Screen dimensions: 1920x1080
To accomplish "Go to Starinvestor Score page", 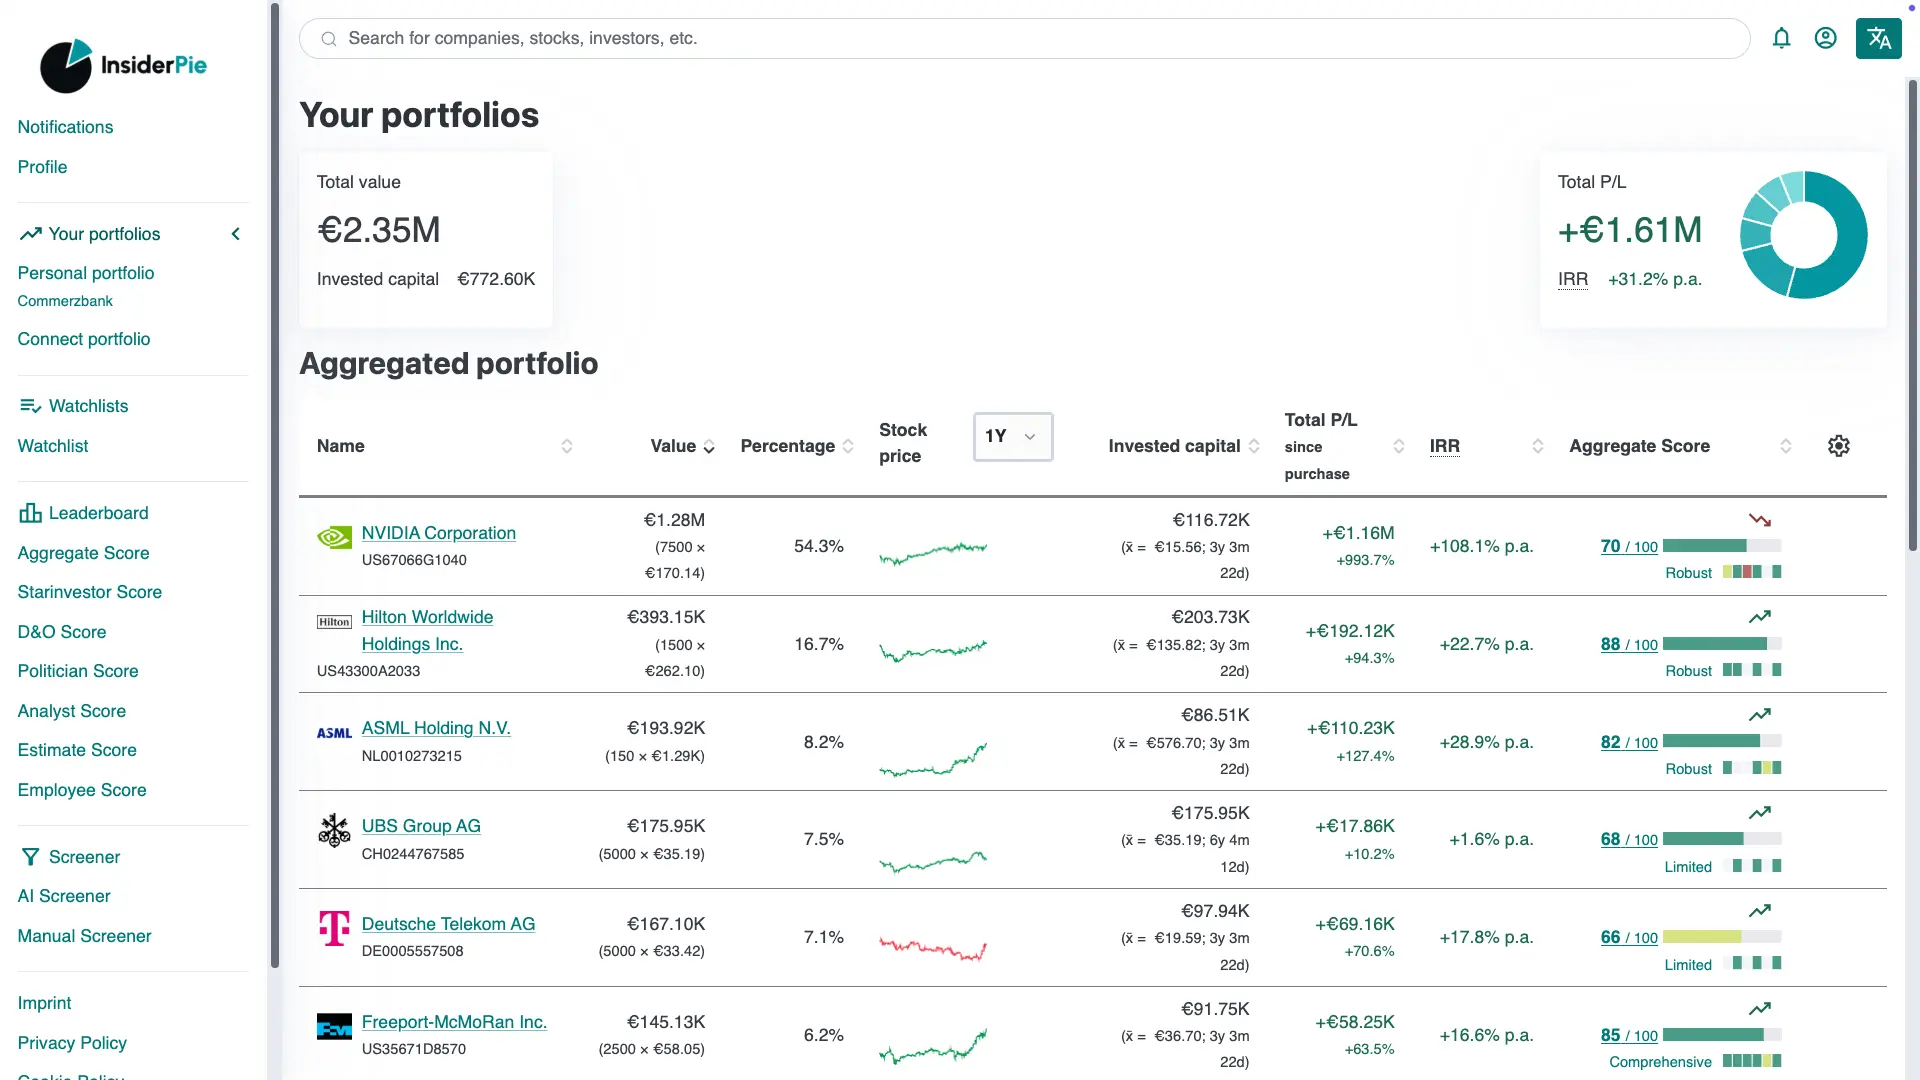I will pyautogui.click(x=89, y=592).
